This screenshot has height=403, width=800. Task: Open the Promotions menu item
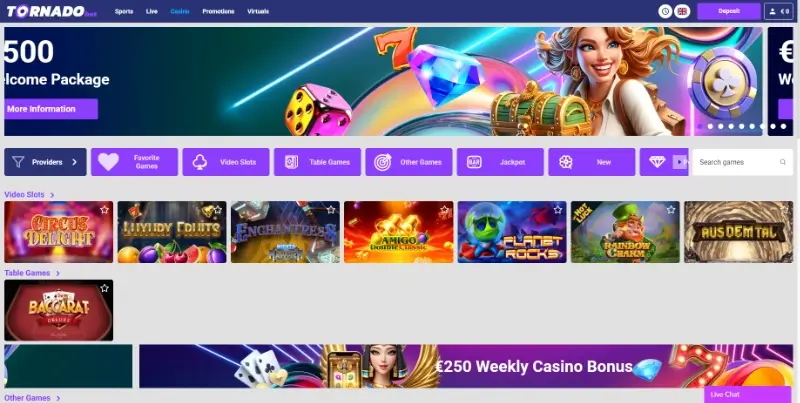pyautogui.click(x=218, y=11)
